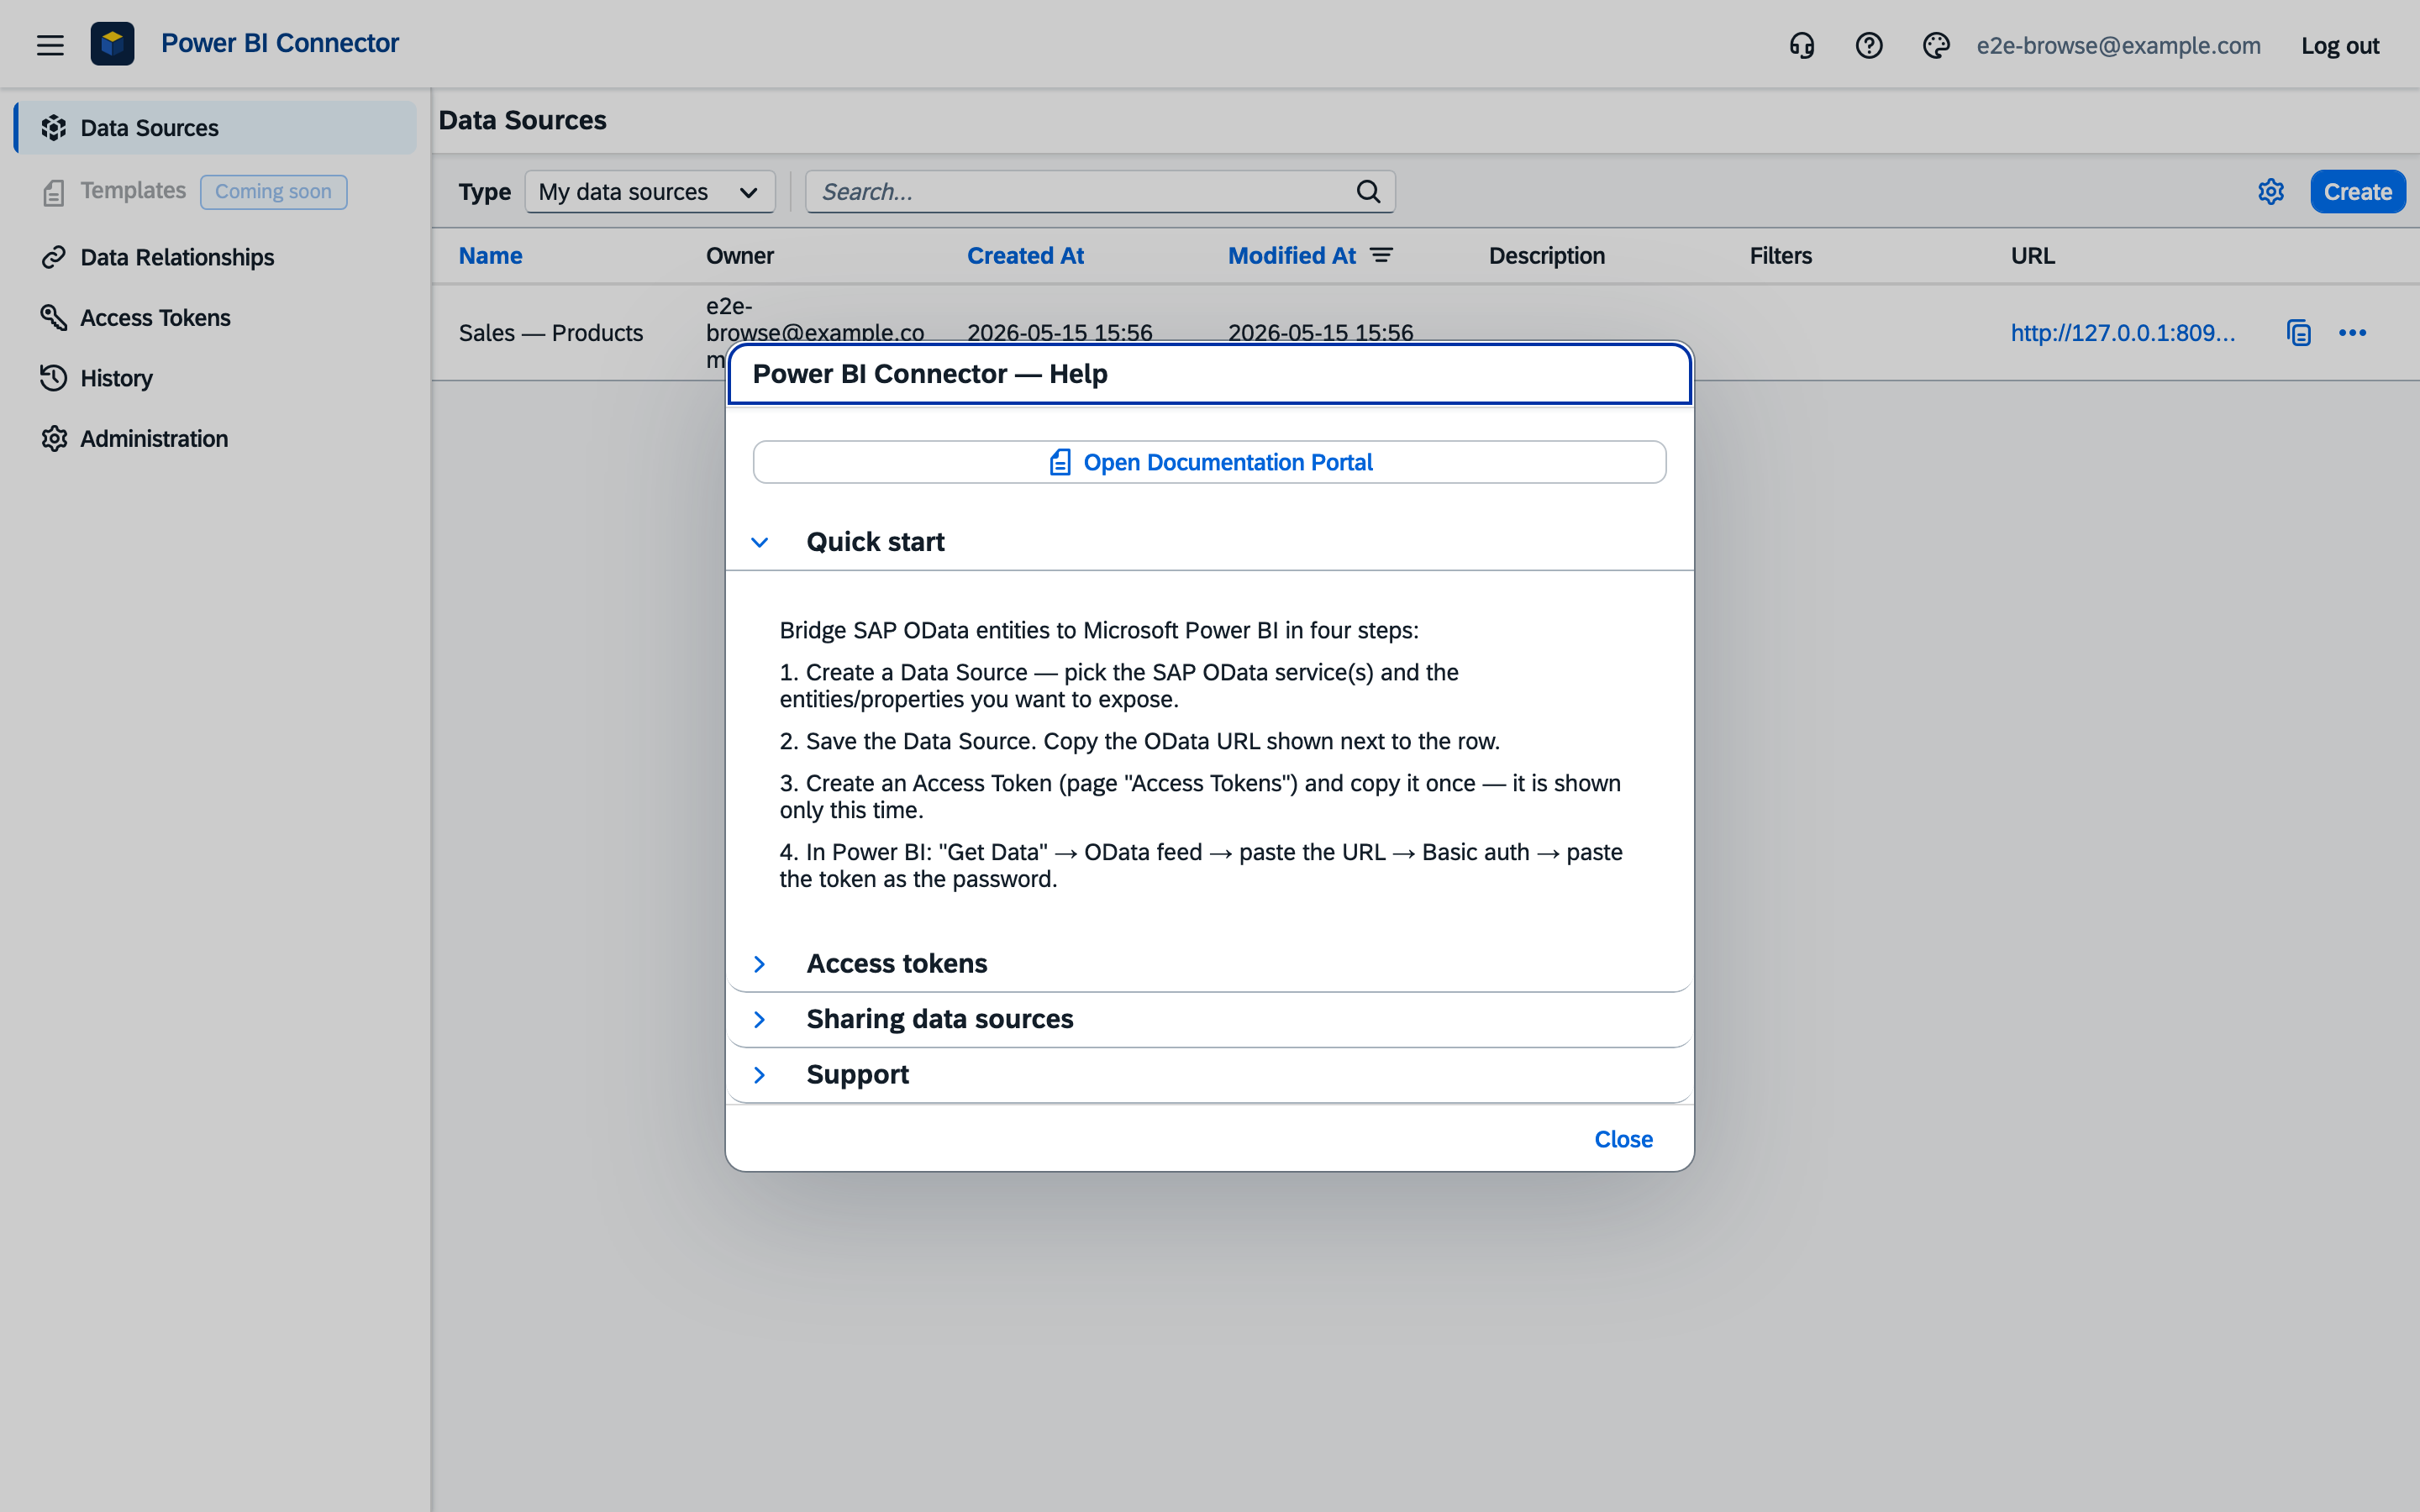This screenshot has height=1512, width=2420.
Task: Click the Filters column header
Action: tap(1780, 256)
